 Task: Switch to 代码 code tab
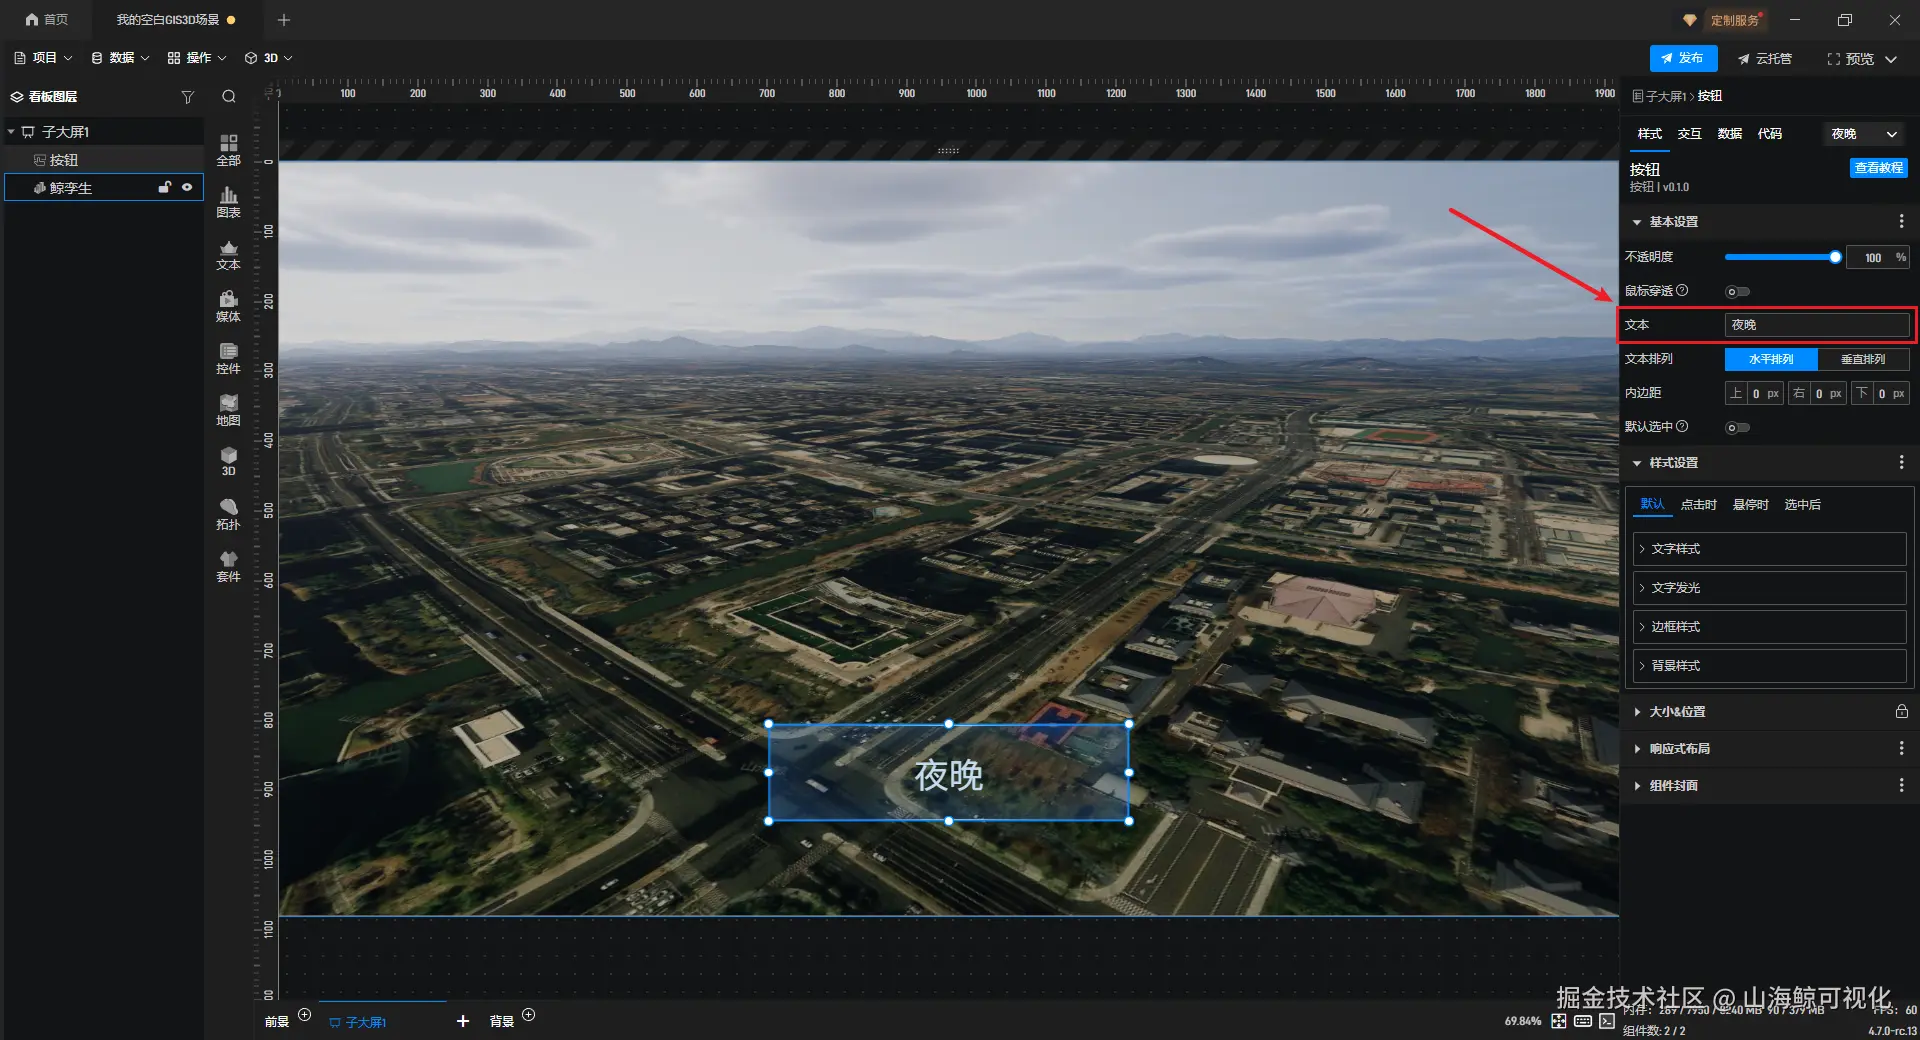point(1769,134)
